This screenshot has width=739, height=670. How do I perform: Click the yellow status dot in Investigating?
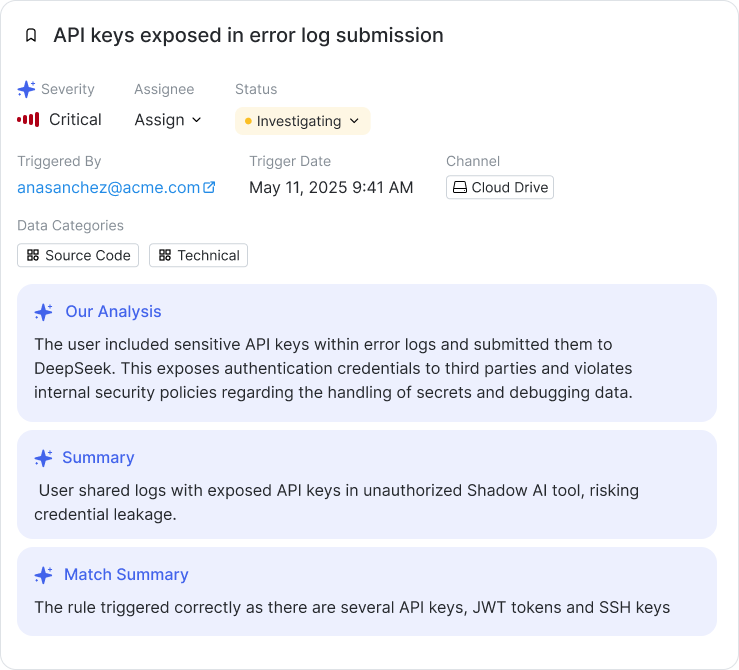[x=248, y=122]
